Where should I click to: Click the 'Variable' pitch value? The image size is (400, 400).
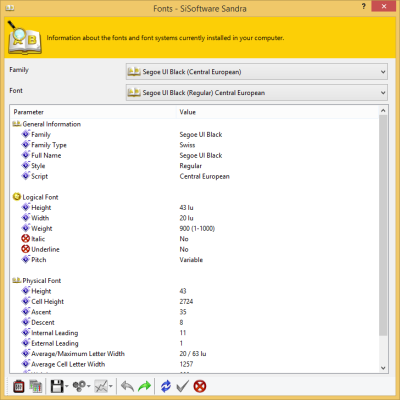(191, 260)
